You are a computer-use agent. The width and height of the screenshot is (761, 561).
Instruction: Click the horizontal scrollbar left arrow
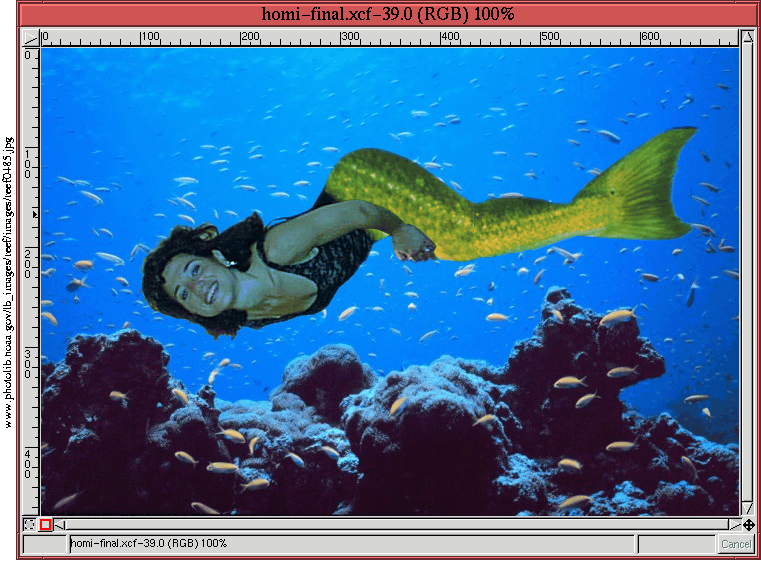pos(60,524)
